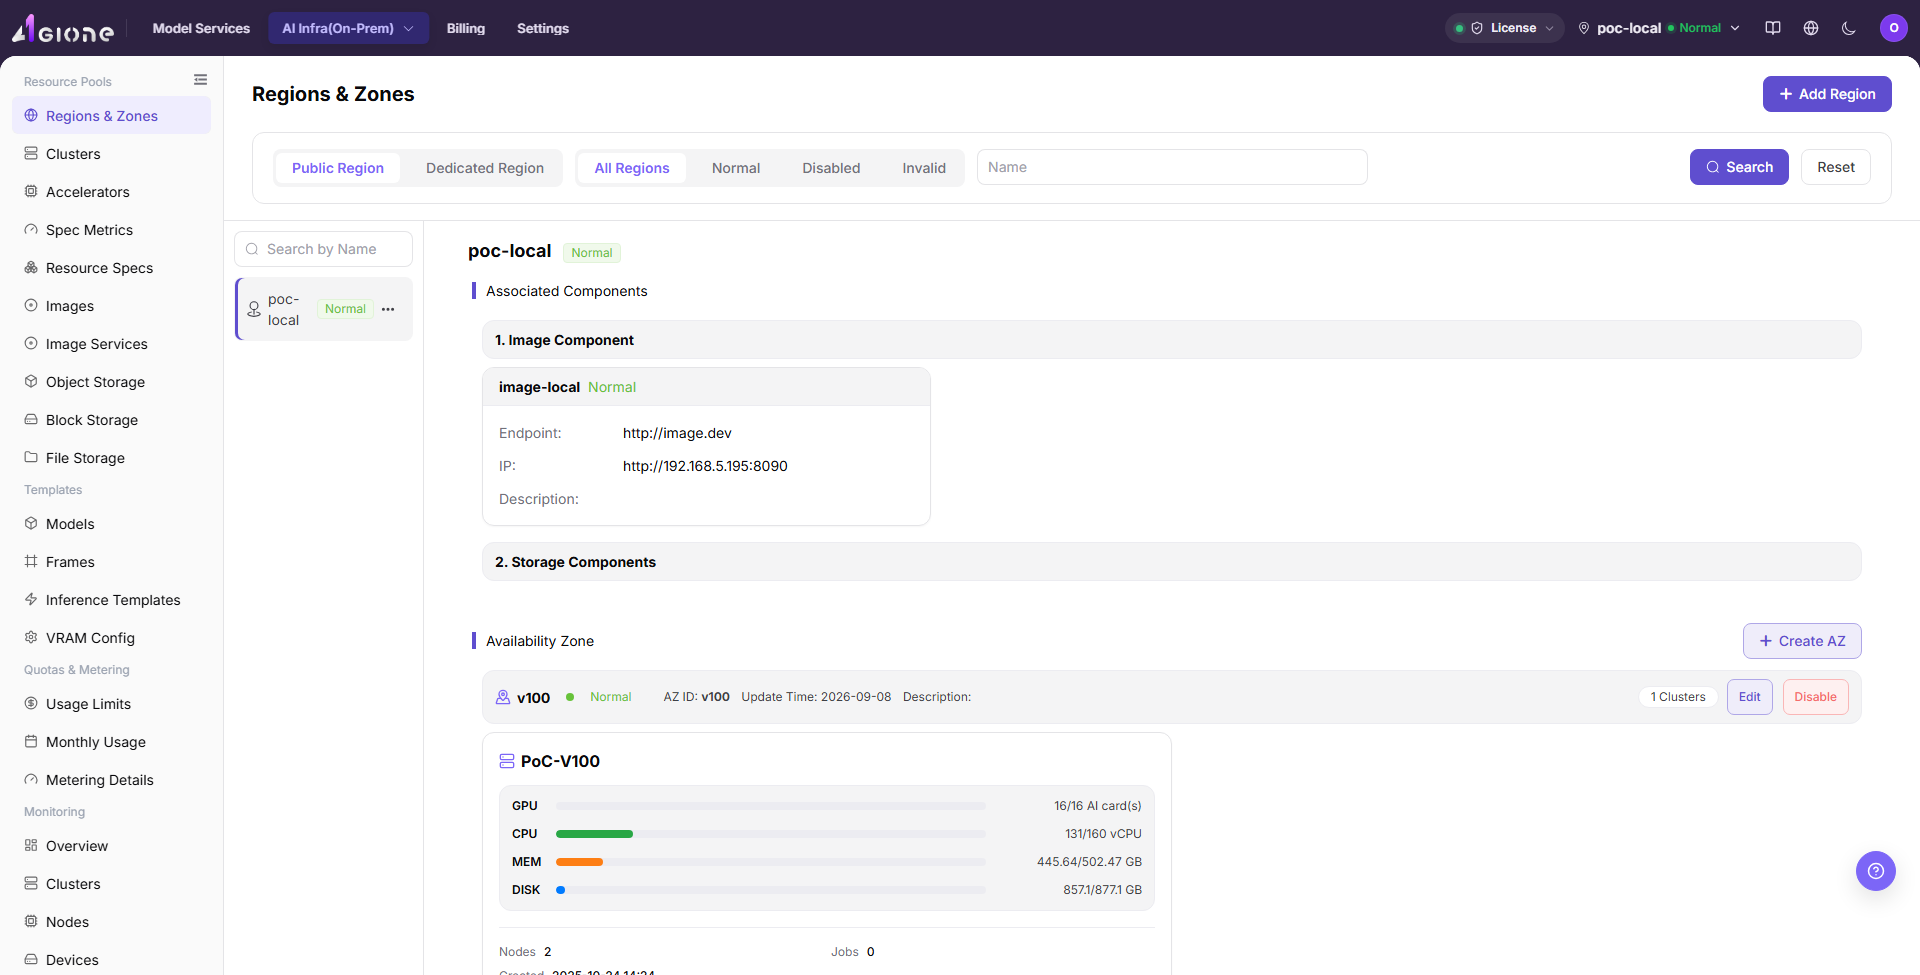
Task: Click the Usage Limits icon
Action: pyautogui.click(x=31, y=704)
